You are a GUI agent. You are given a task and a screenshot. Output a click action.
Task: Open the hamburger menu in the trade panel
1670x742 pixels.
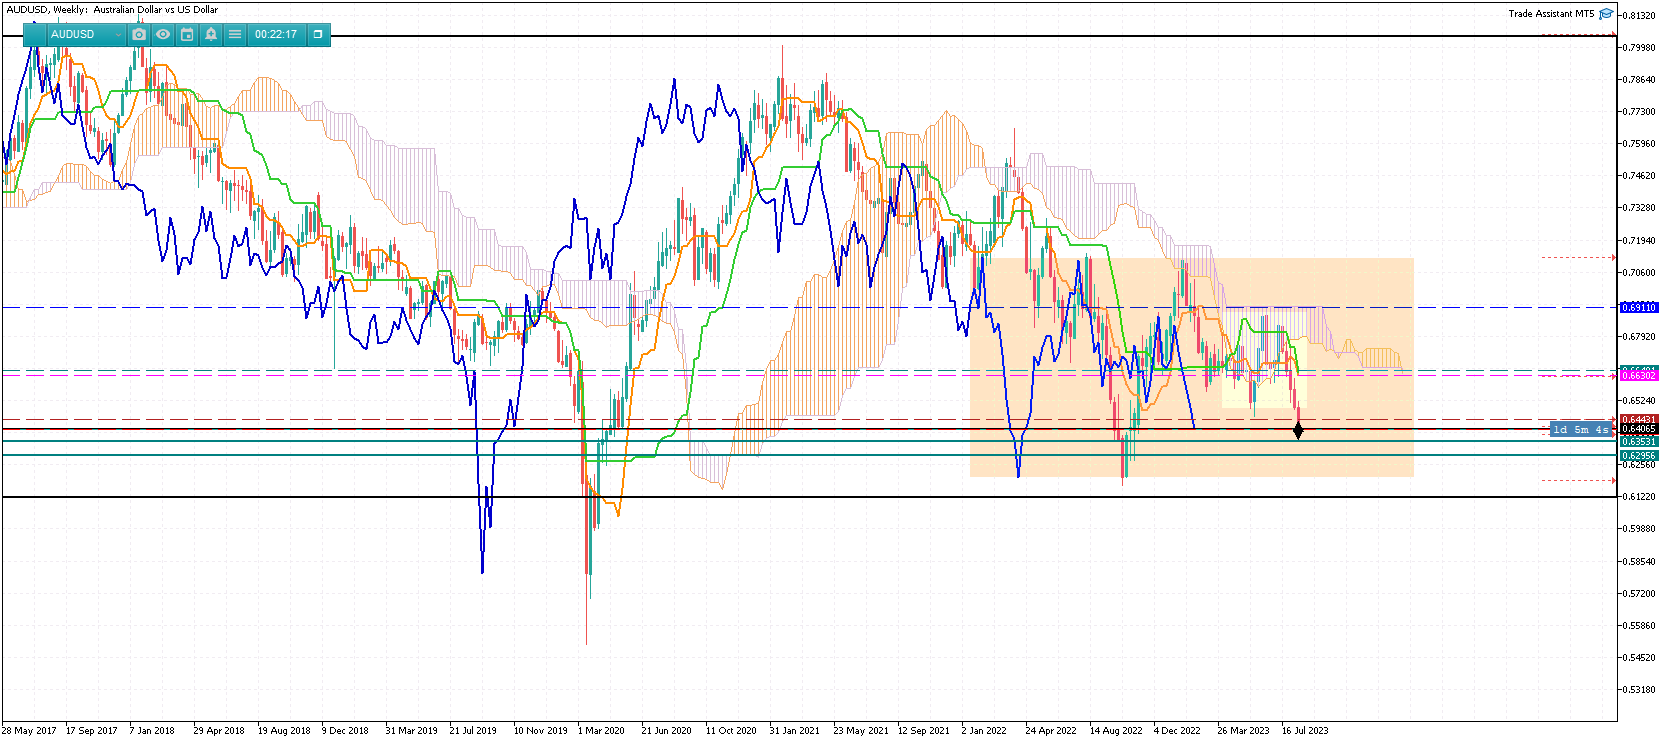[x=235, y=34]
